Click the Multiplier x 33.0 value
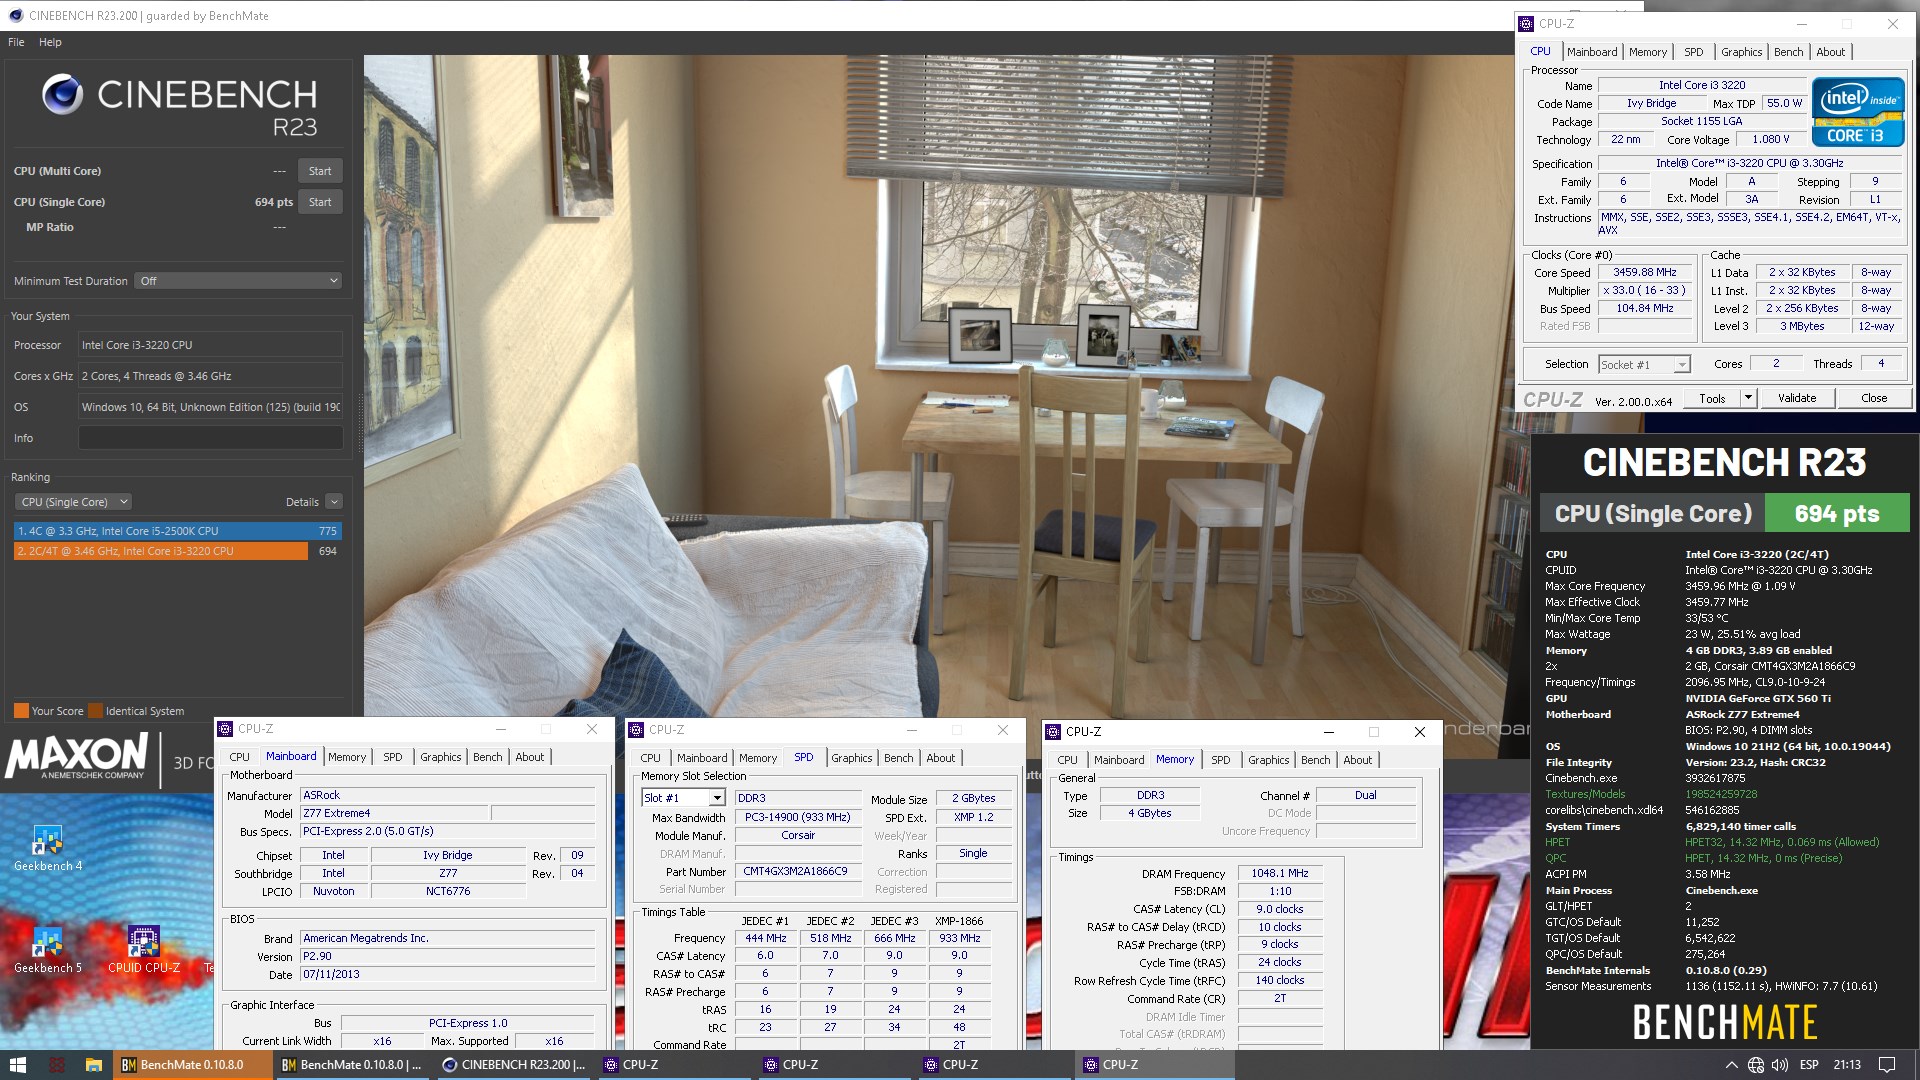Screen dimensions: 1920x1080 click(1645, 290)
